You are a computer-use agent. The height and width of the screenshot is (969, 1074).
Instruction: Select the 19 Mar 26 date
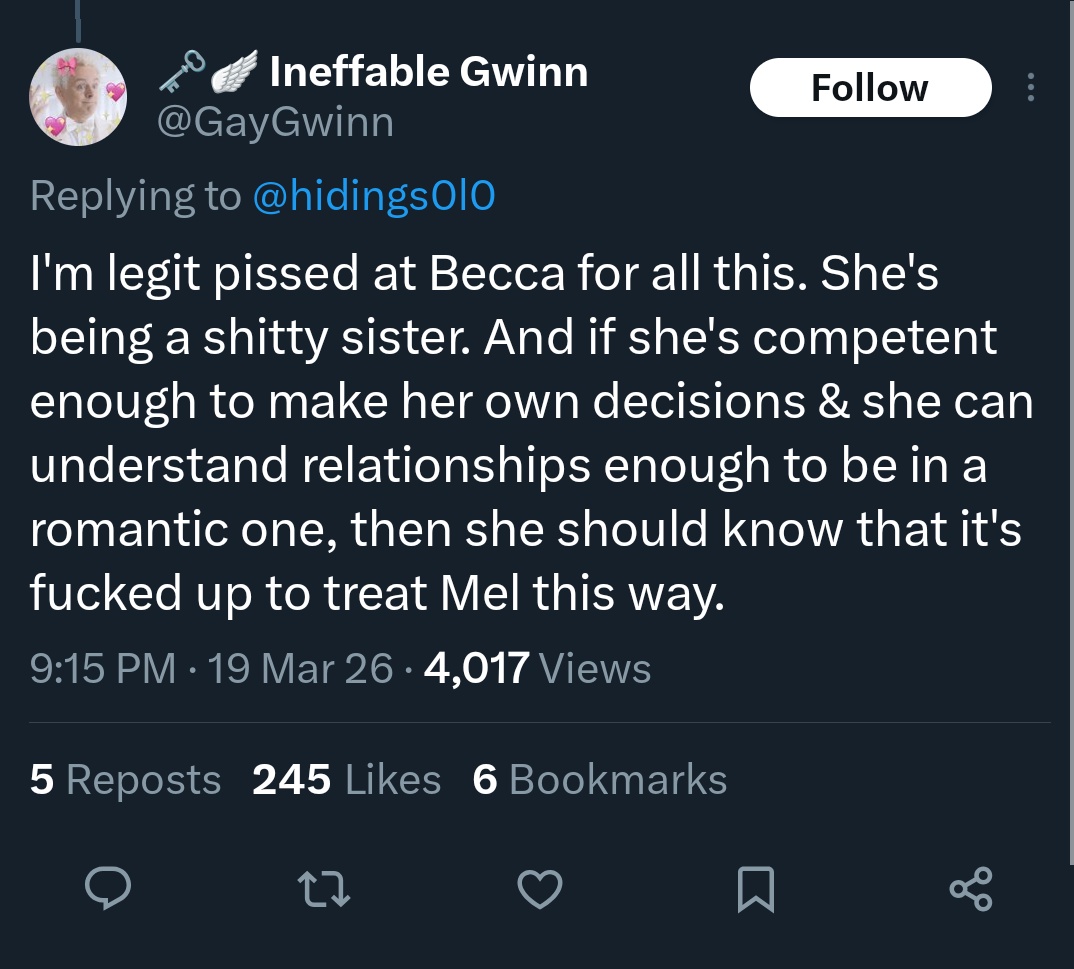click(302, 668)
